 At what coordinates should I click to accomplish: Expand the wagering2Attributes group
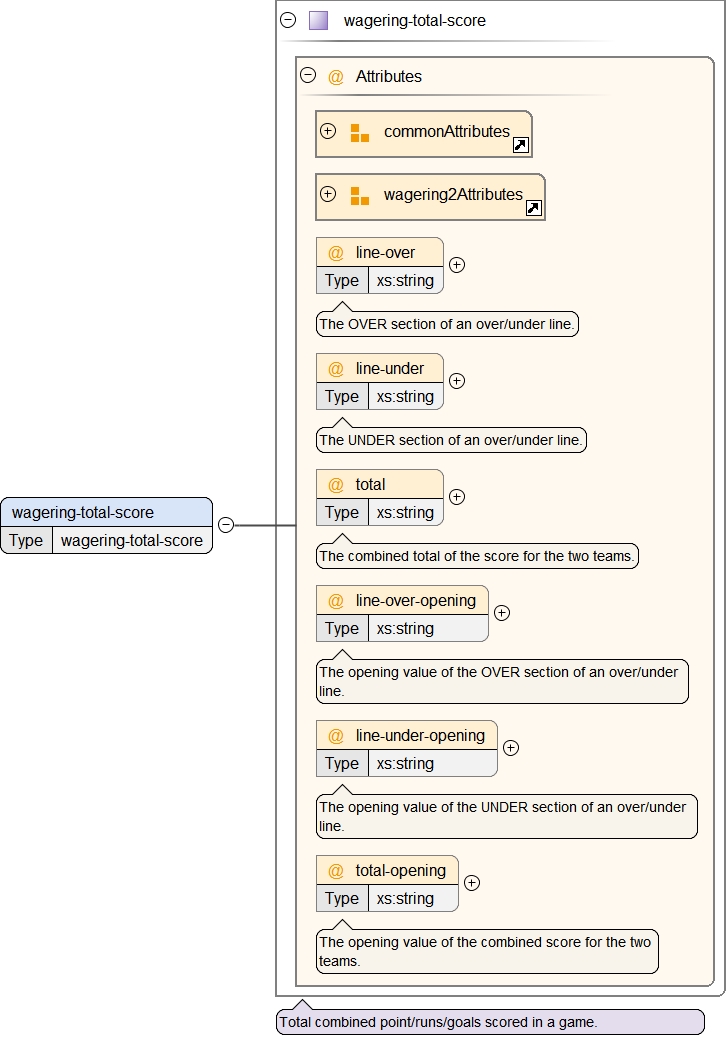(x=328, y=194)
